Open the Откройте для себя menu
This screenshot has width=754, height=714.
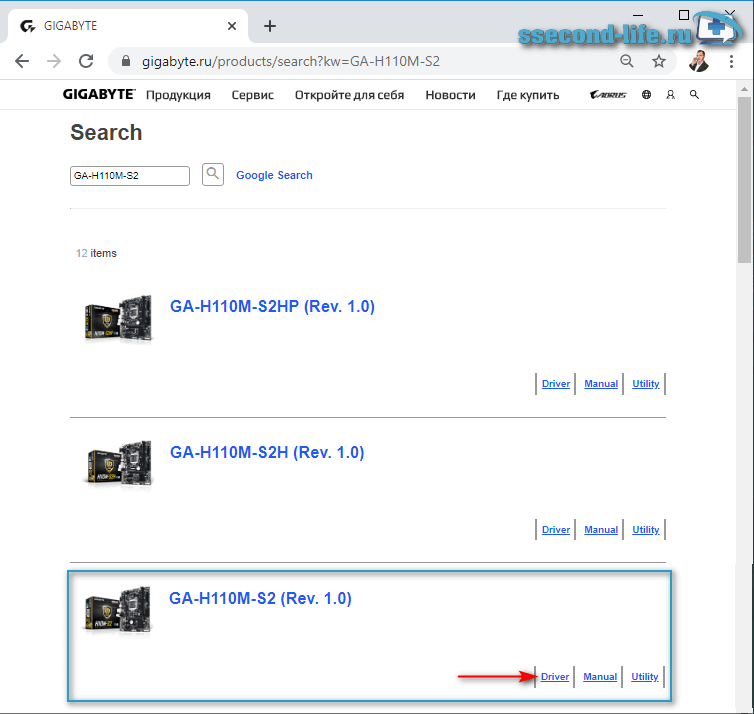coord(350,95)
